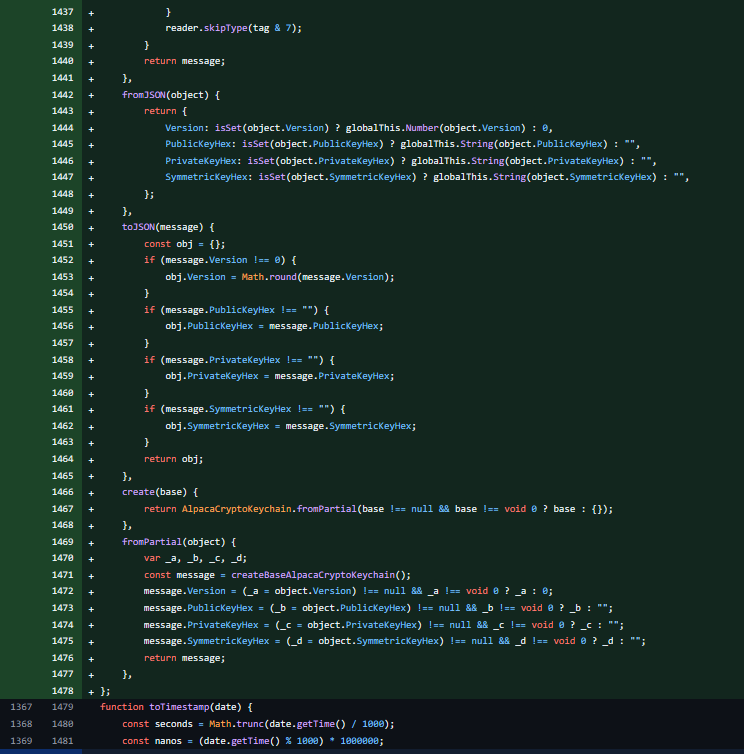Click createBaseAlpacaCryptoKeychain() call
744x754 pixels.
321,575
